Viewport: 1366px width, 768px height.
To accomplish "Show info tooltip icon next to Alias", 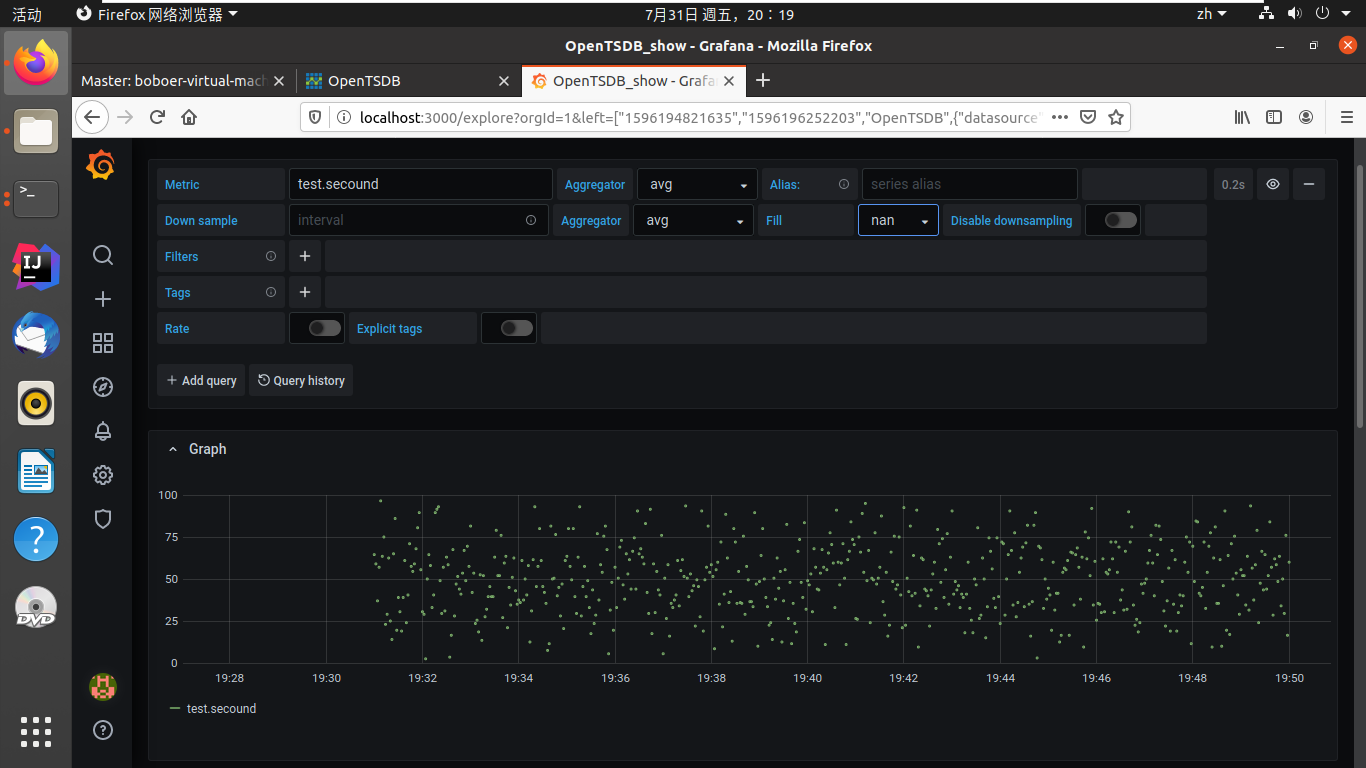I will click(x=843, y=184).
